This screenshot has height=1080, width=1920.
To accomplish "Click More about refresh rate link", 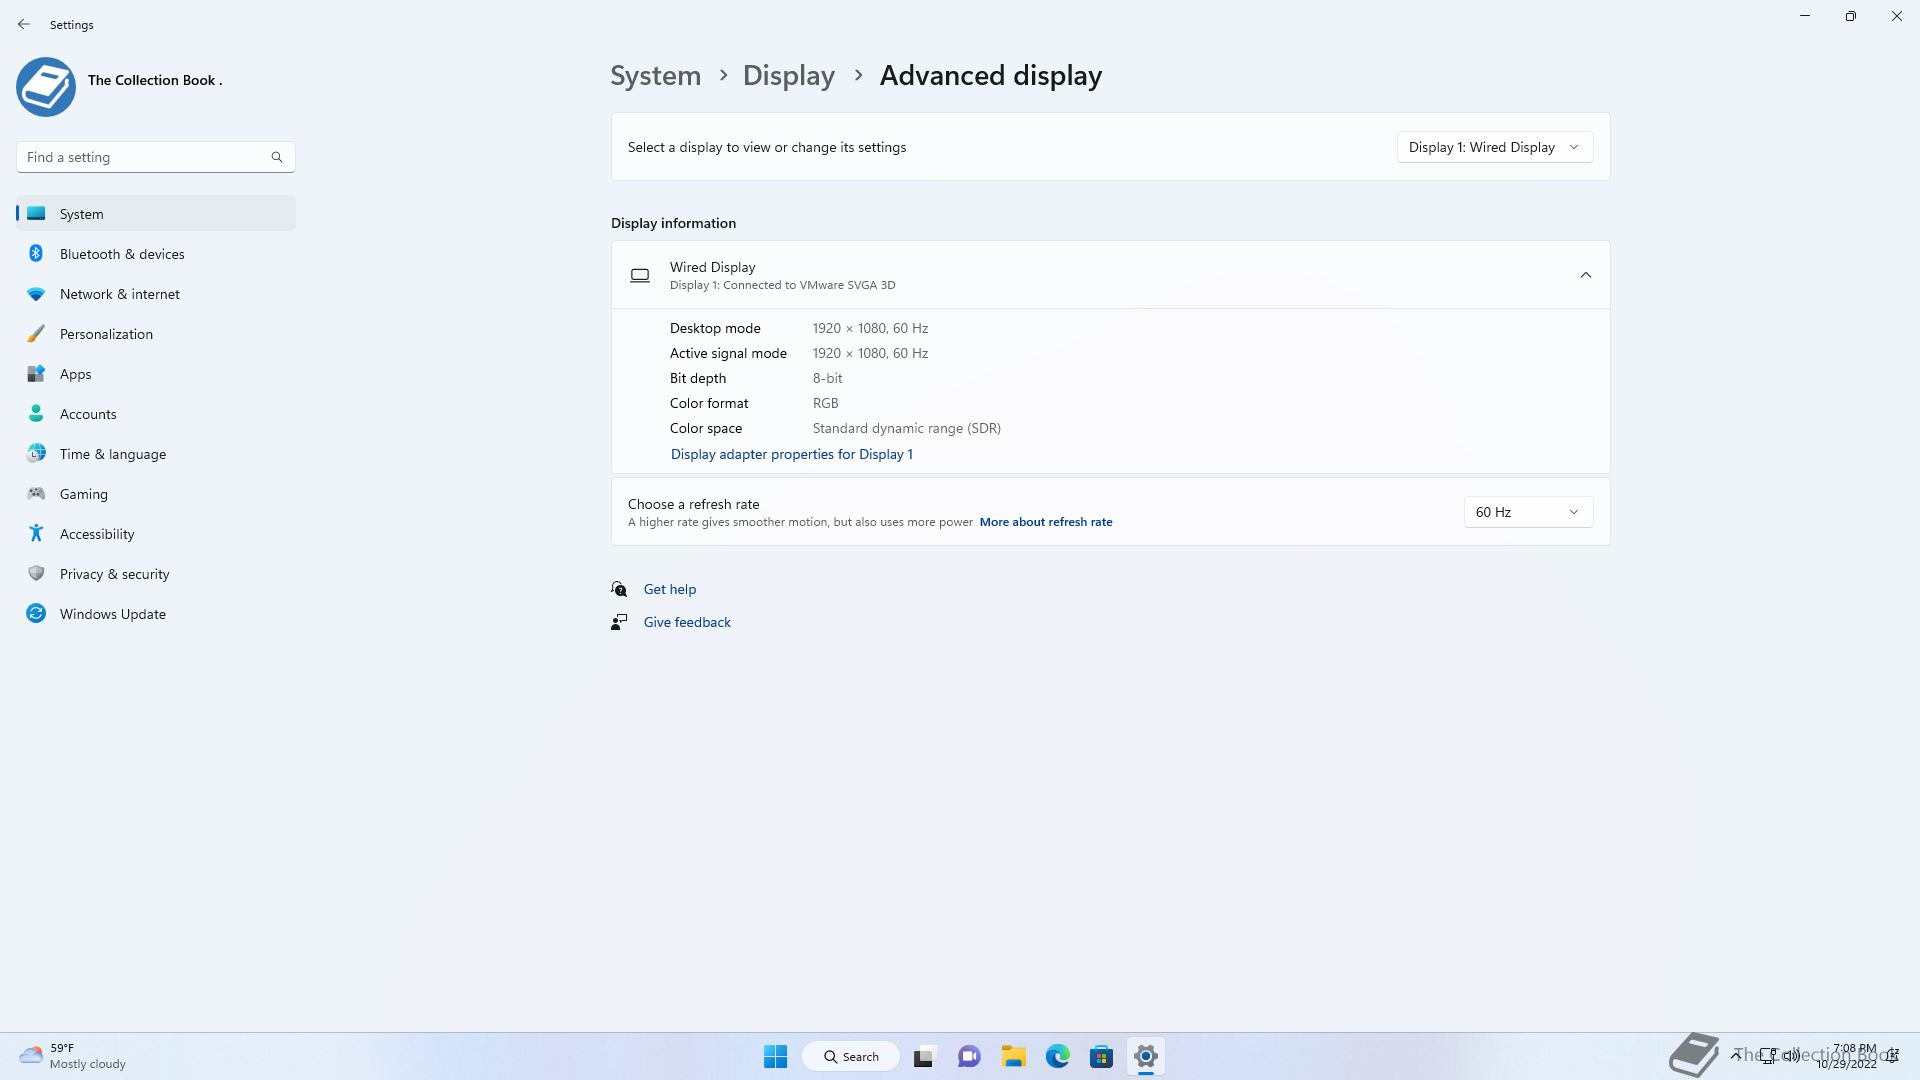I will coord(1045,522).
